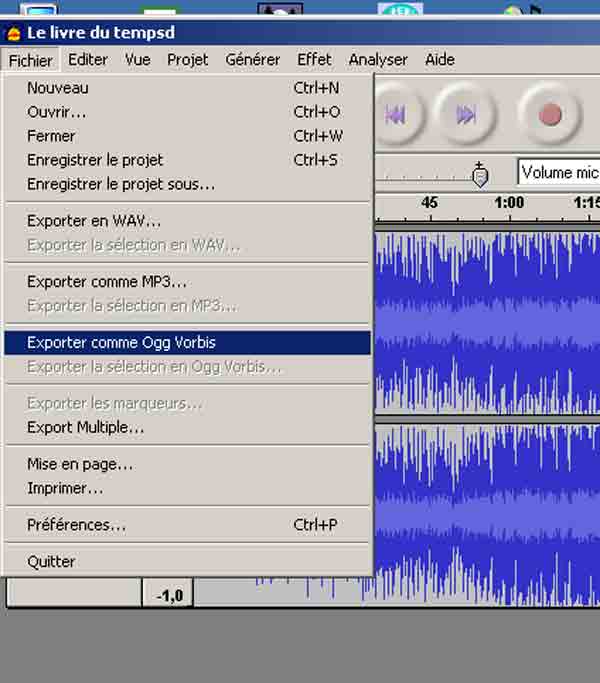
Task: Select Nouveau from the Fichier menu
Action: click(x=57, y=88)
